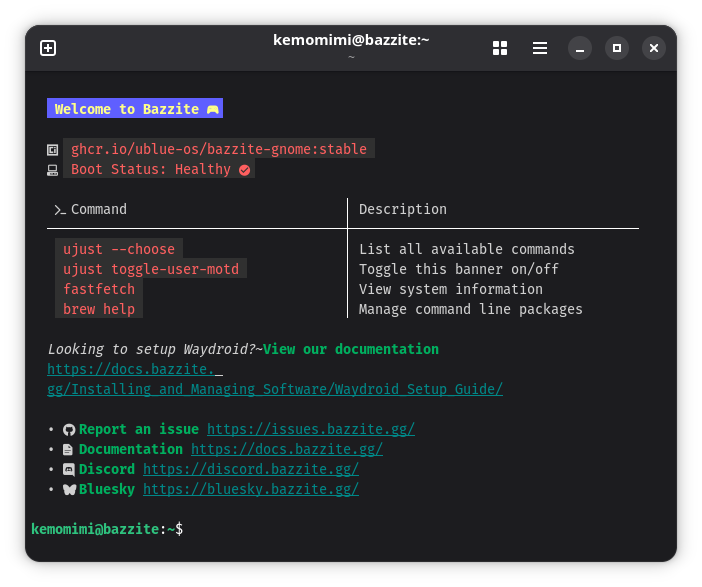This screenshot has width=702, height=587.
Task: Click the red Healthy boot status checkmark
Action: tap(244, 170)
